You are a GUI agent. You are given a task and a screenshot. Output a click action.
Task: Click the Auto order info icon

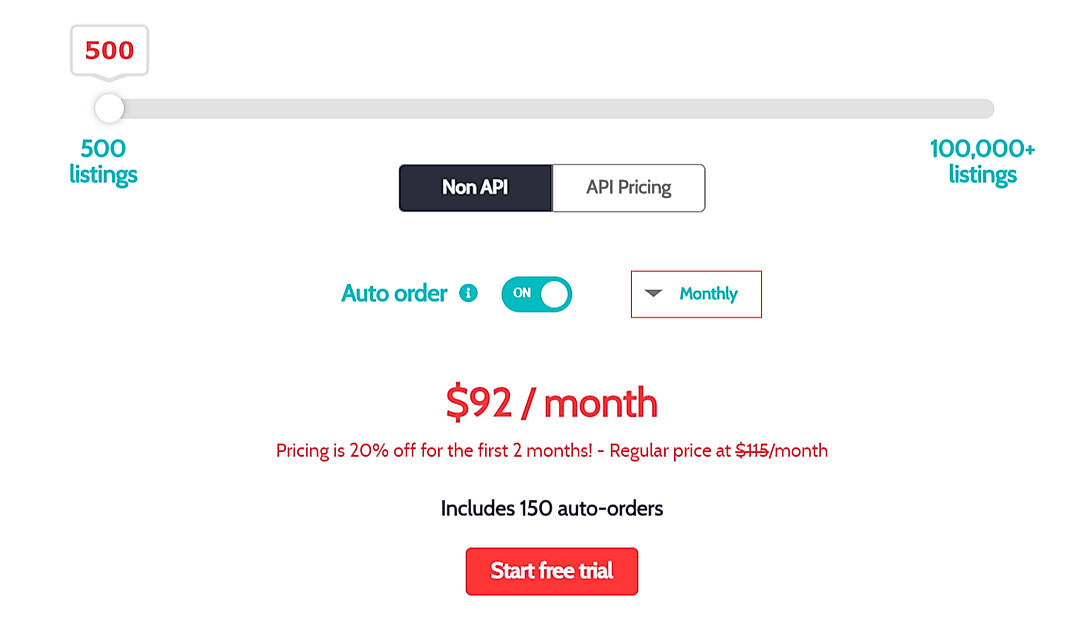coord(468,293)
